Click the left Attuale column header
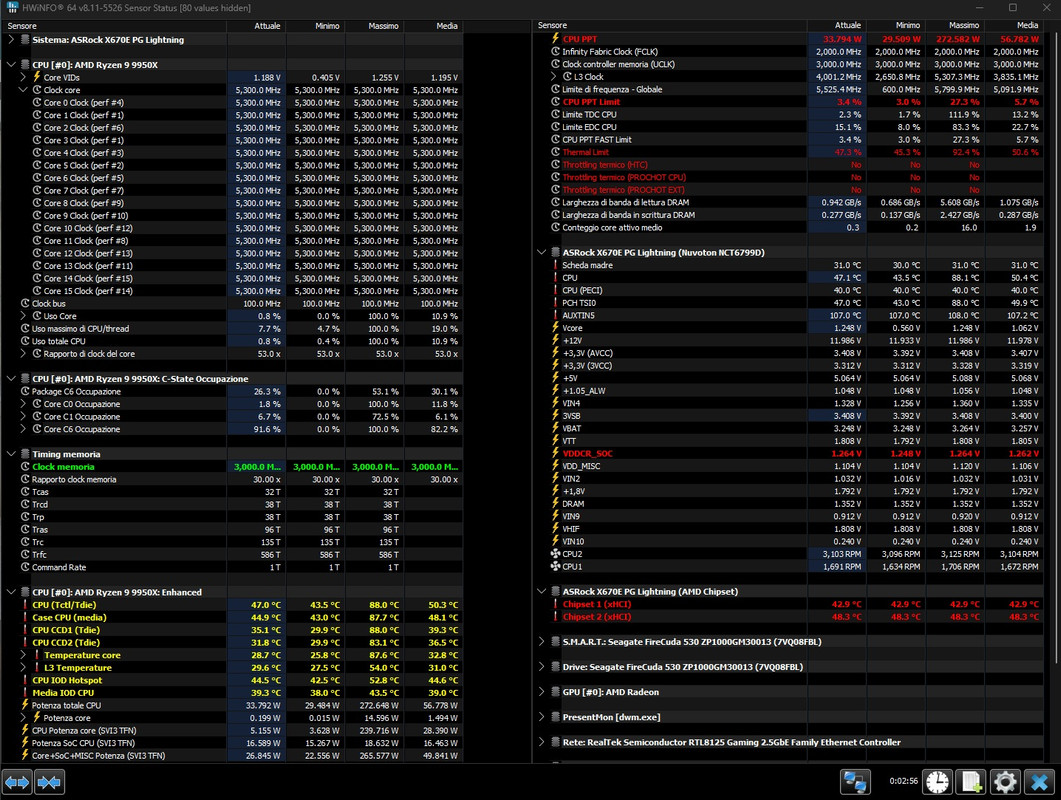This screenshot has width=1061, height=800. click(x=256, y=26)
